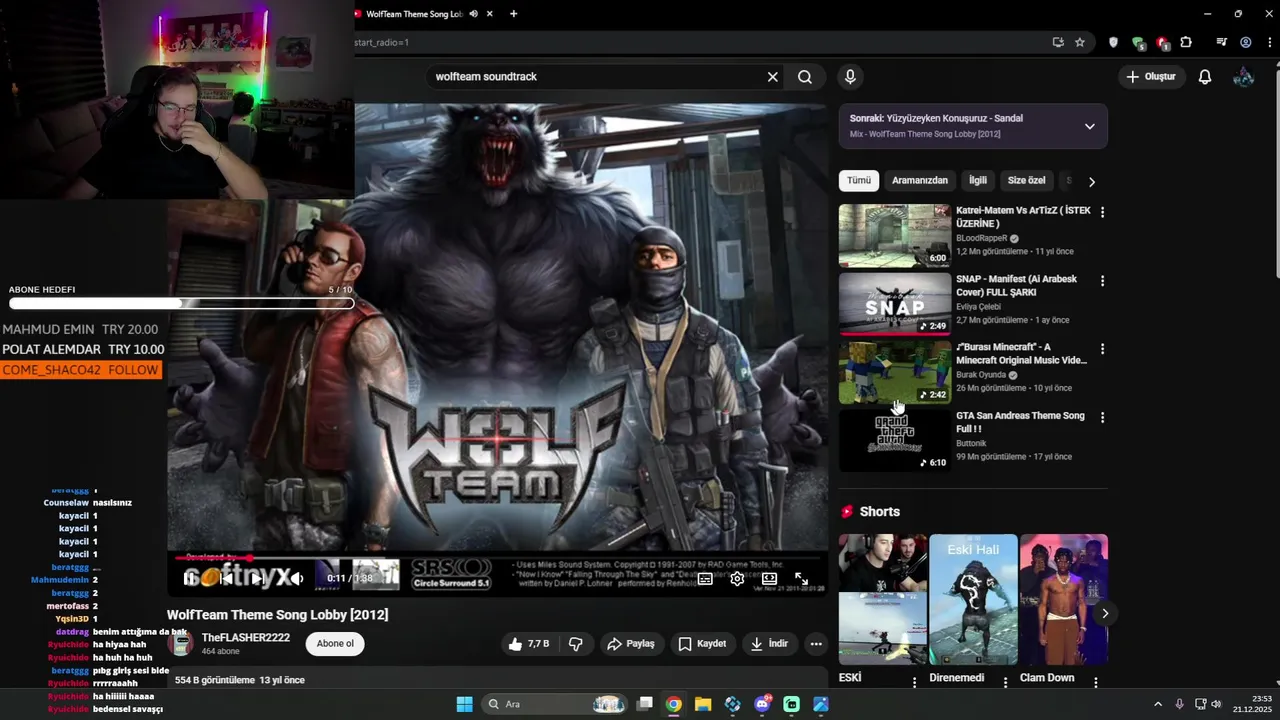Go to the previous video in player

[x=227, y=578]
